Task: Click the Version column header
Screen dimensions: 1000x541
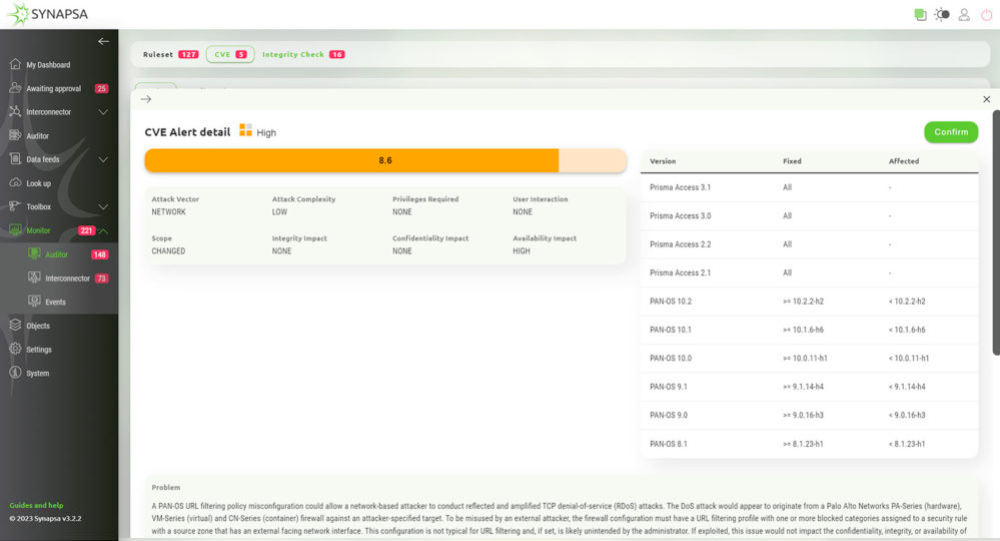Action: [x=663, y=161]
